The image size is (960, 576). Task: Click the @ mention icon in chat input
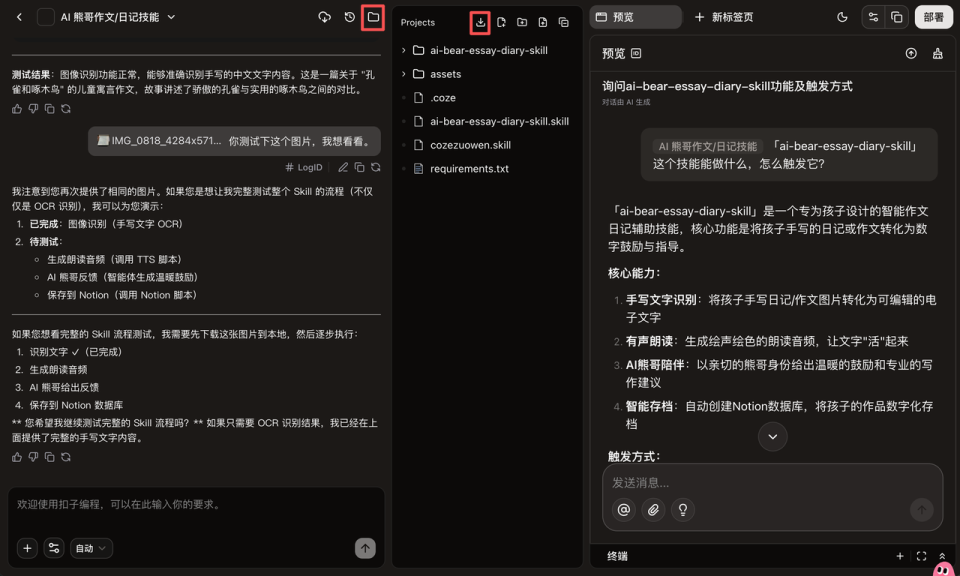[x=623, y=509]
